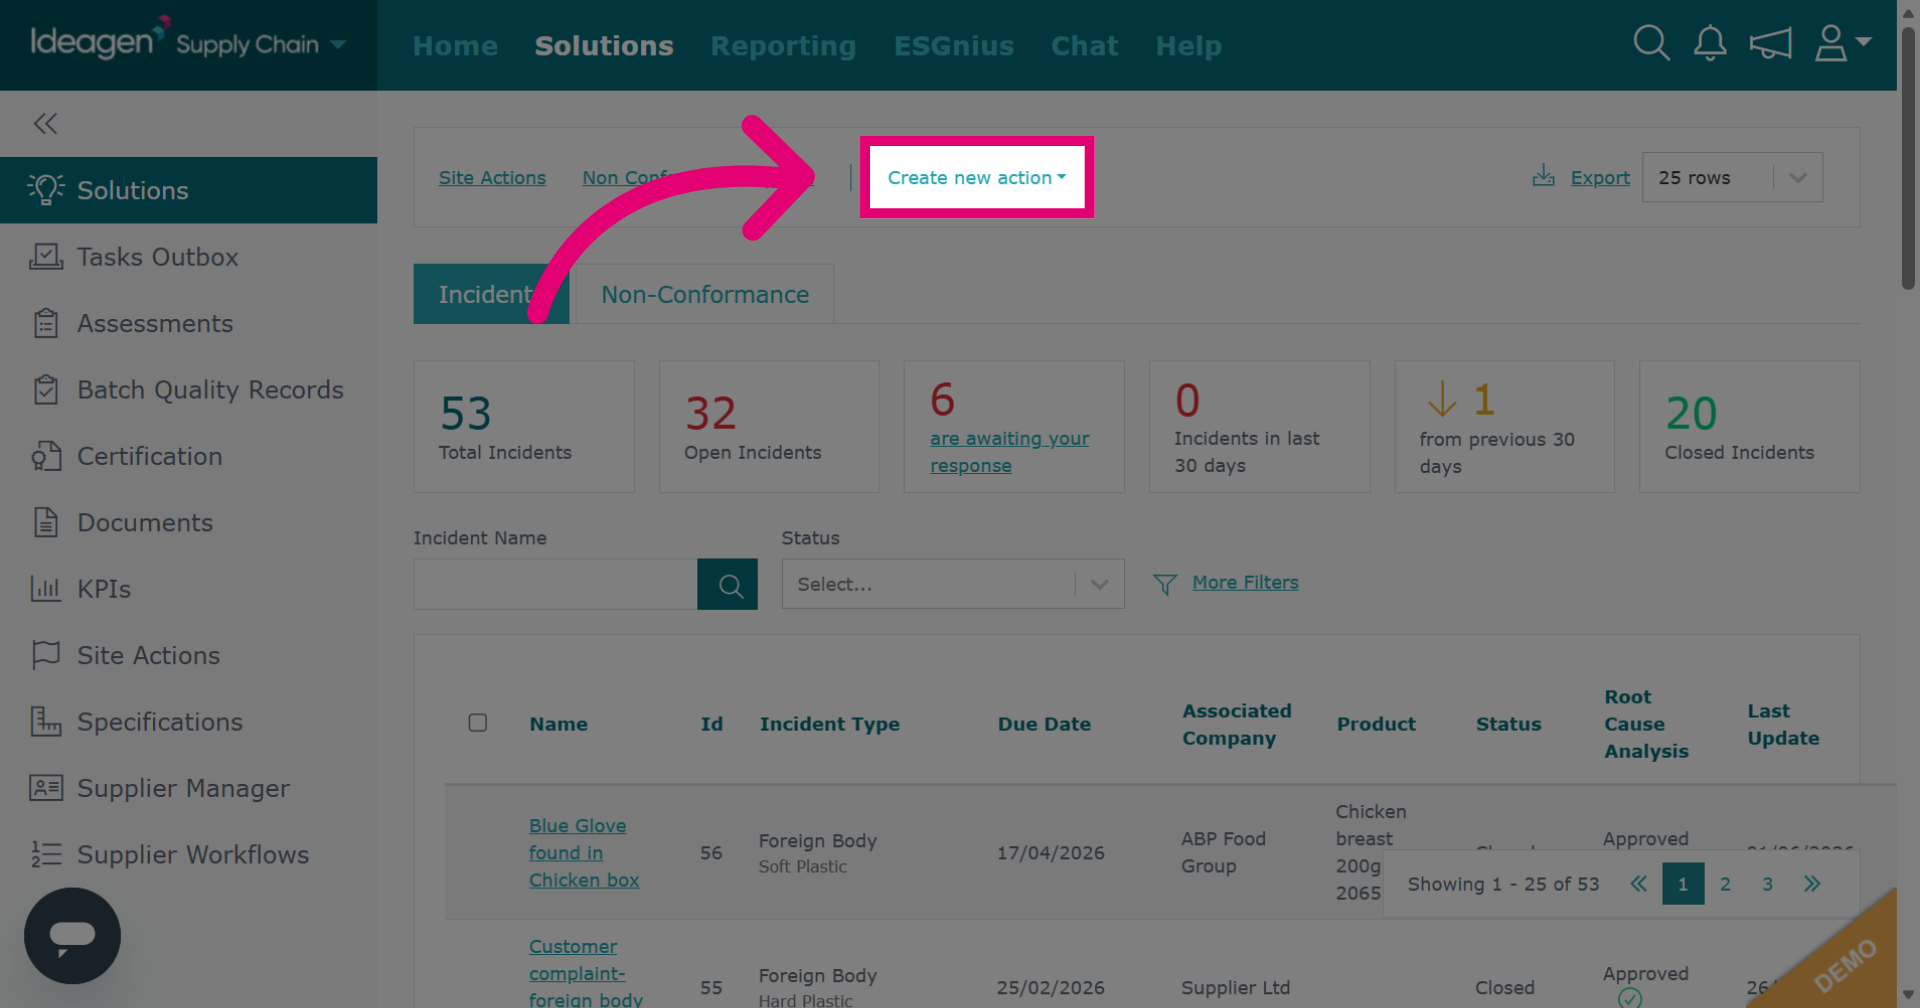Viewport: 1920px width, 1008px height.
Task: Open notifications bell icon
Action: (1710, 44)
